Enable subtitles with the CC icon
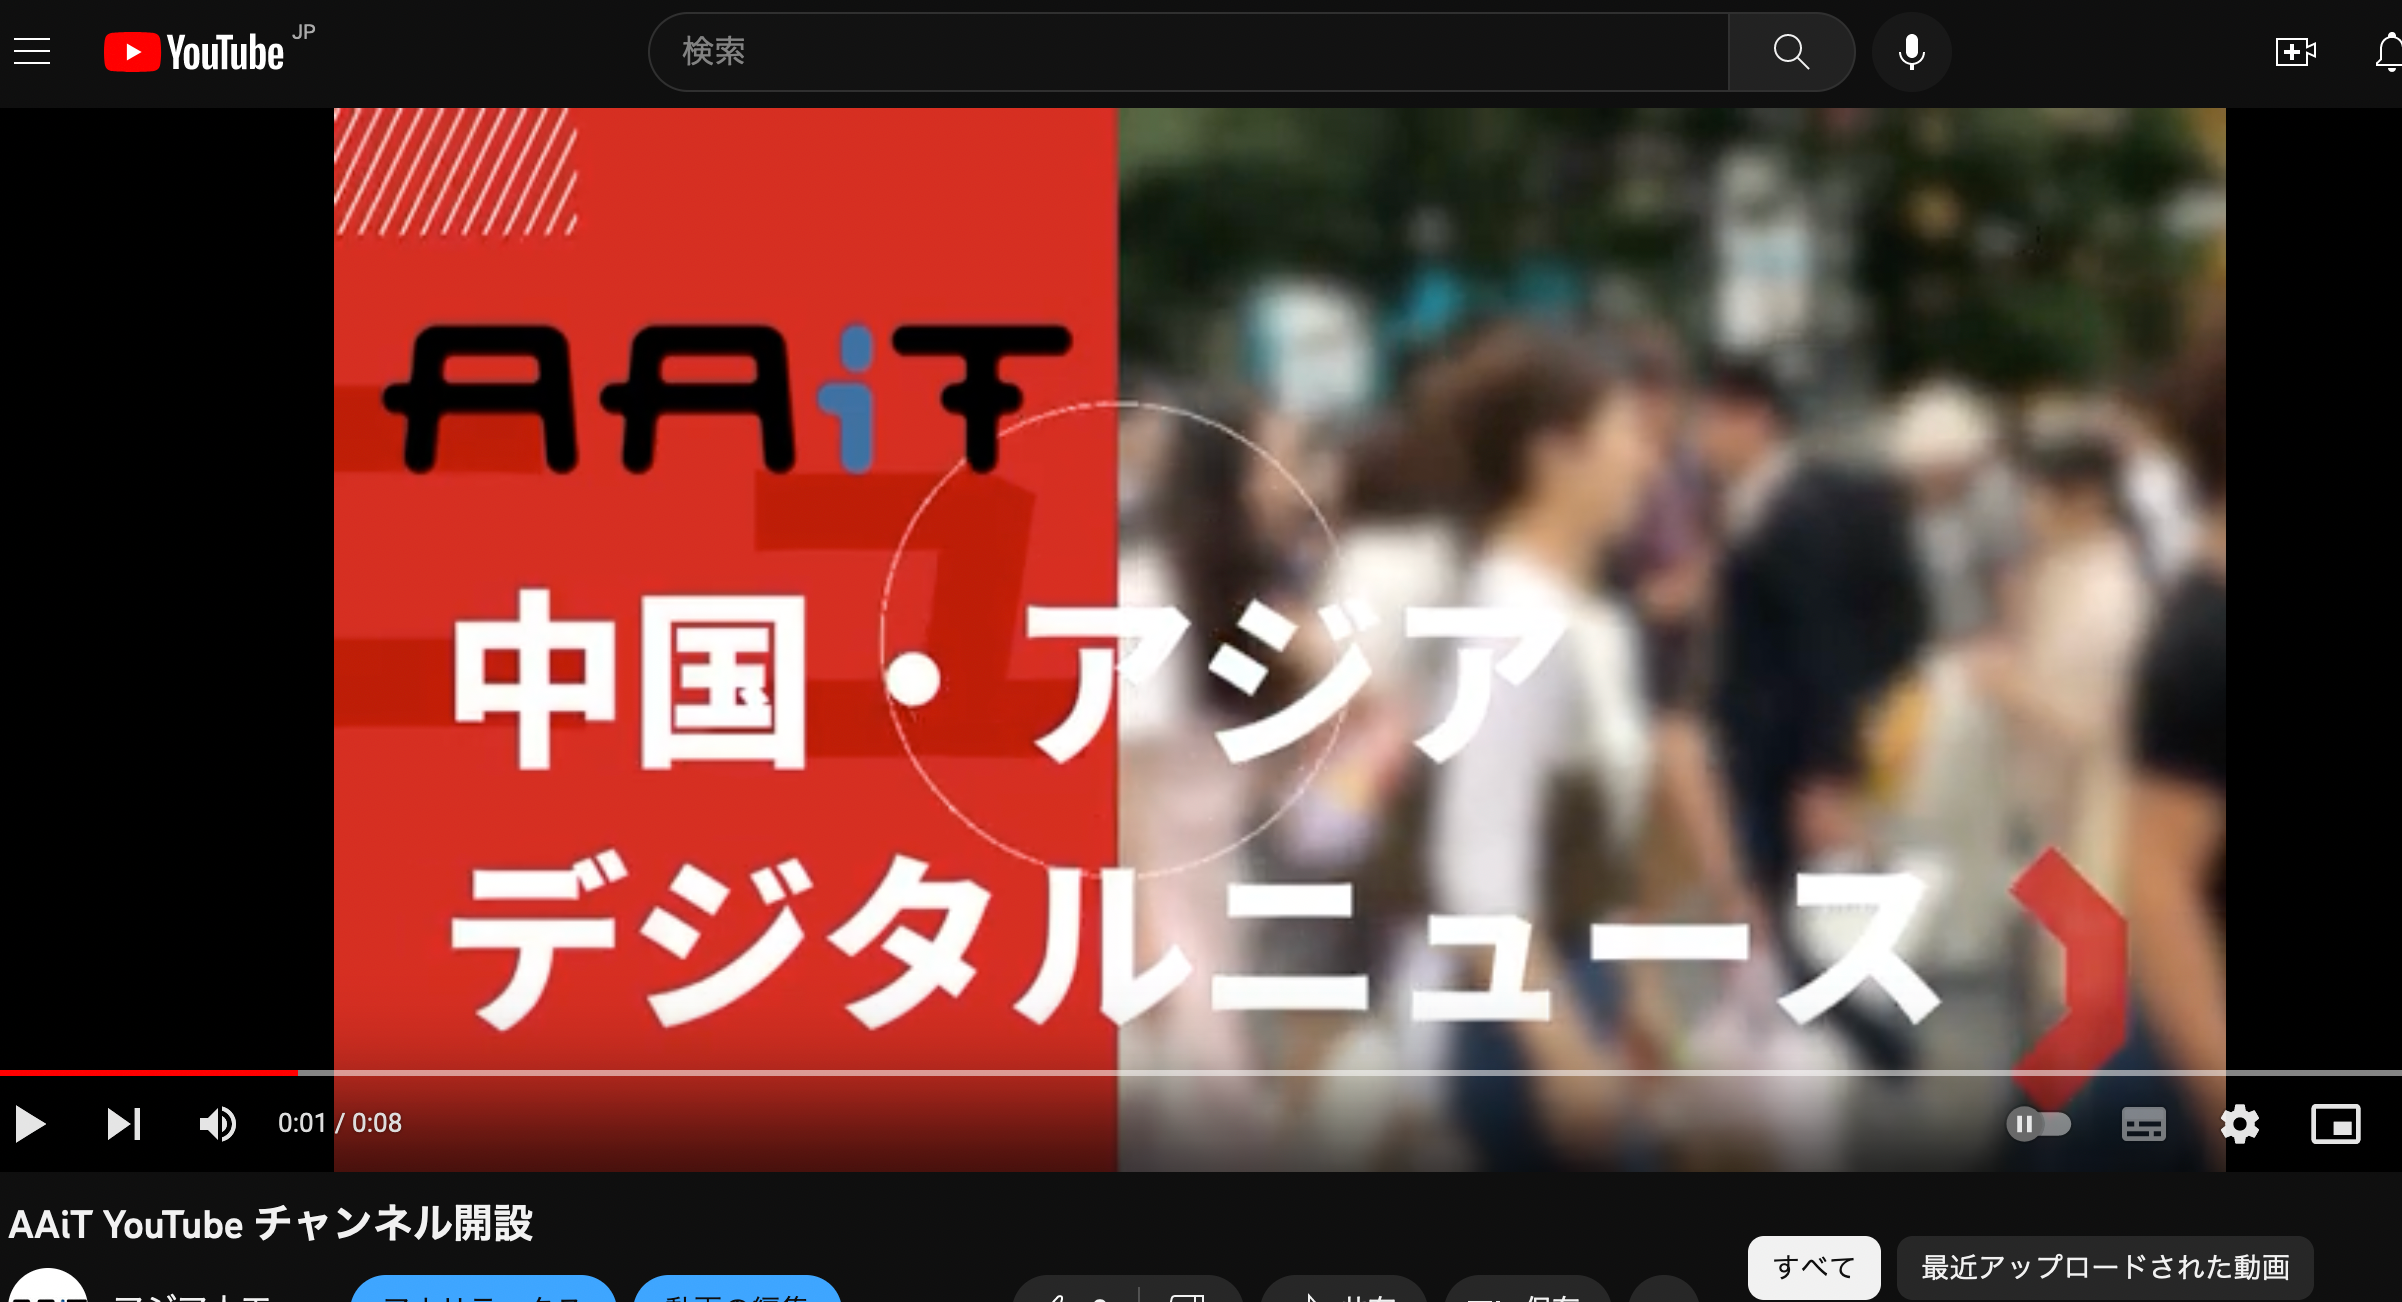The width and height of the screenshot is (2402, 1302). pos(2142,1124)
